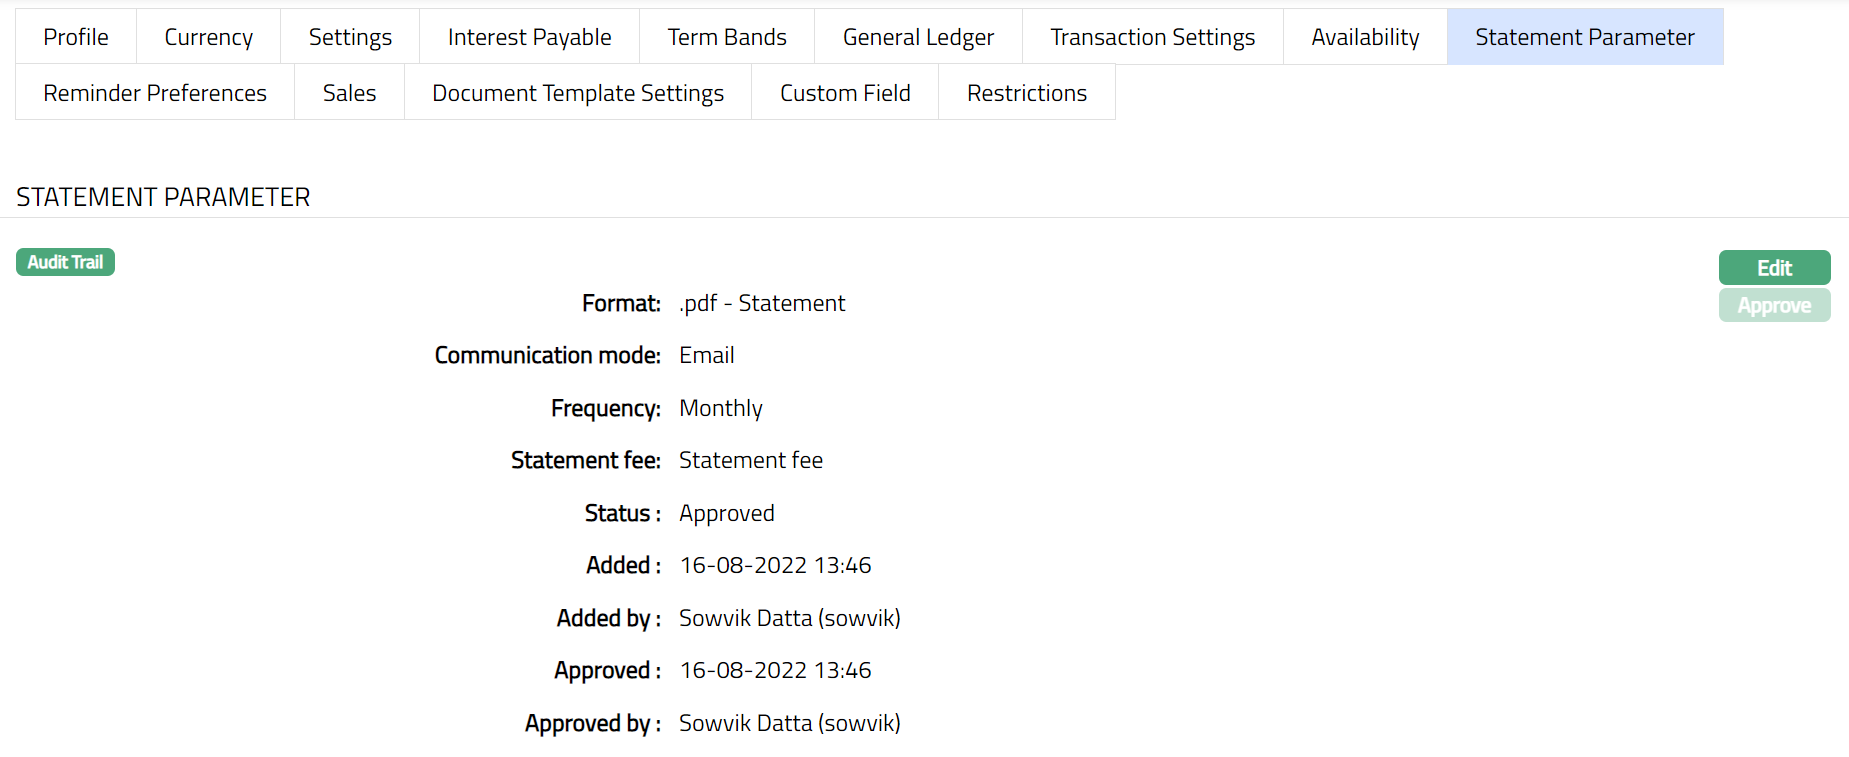
Task: Click the active Statement Parameter tab
Action: [1584, 37]
